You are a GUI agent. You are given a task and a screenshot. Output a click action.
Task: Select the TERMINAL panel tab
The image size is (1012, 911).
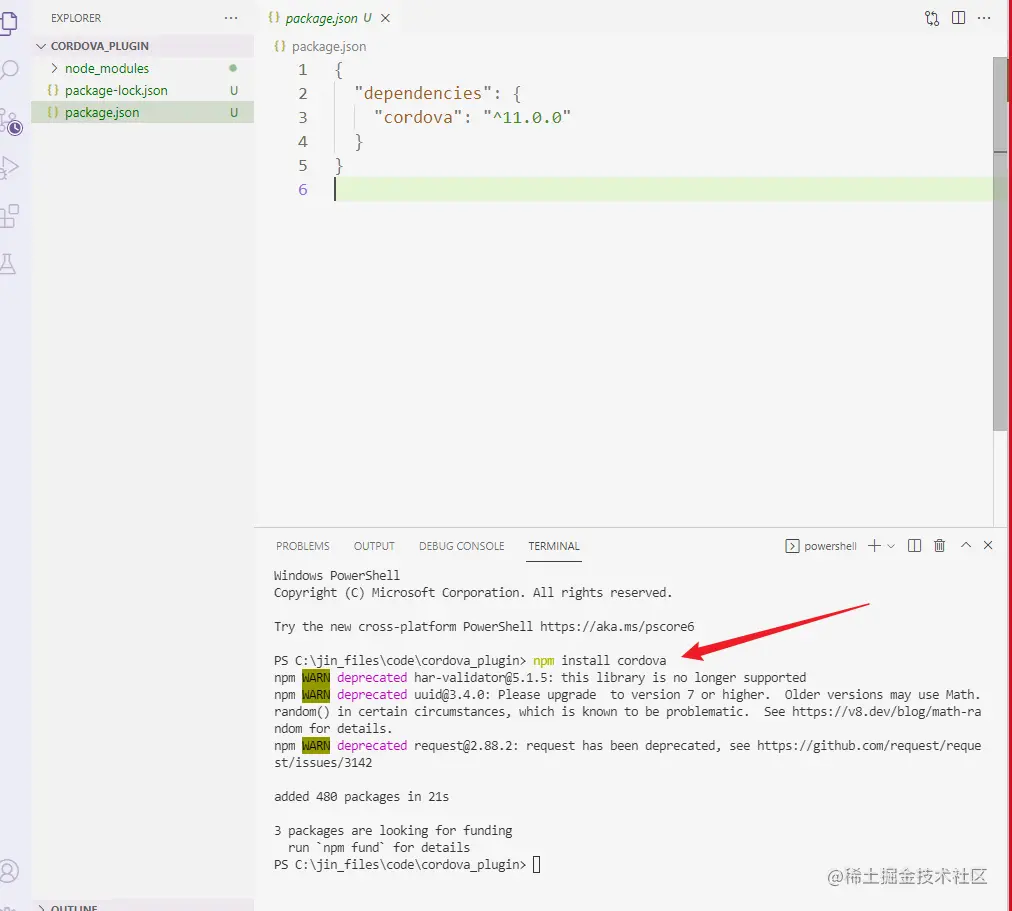click(554, 546)
